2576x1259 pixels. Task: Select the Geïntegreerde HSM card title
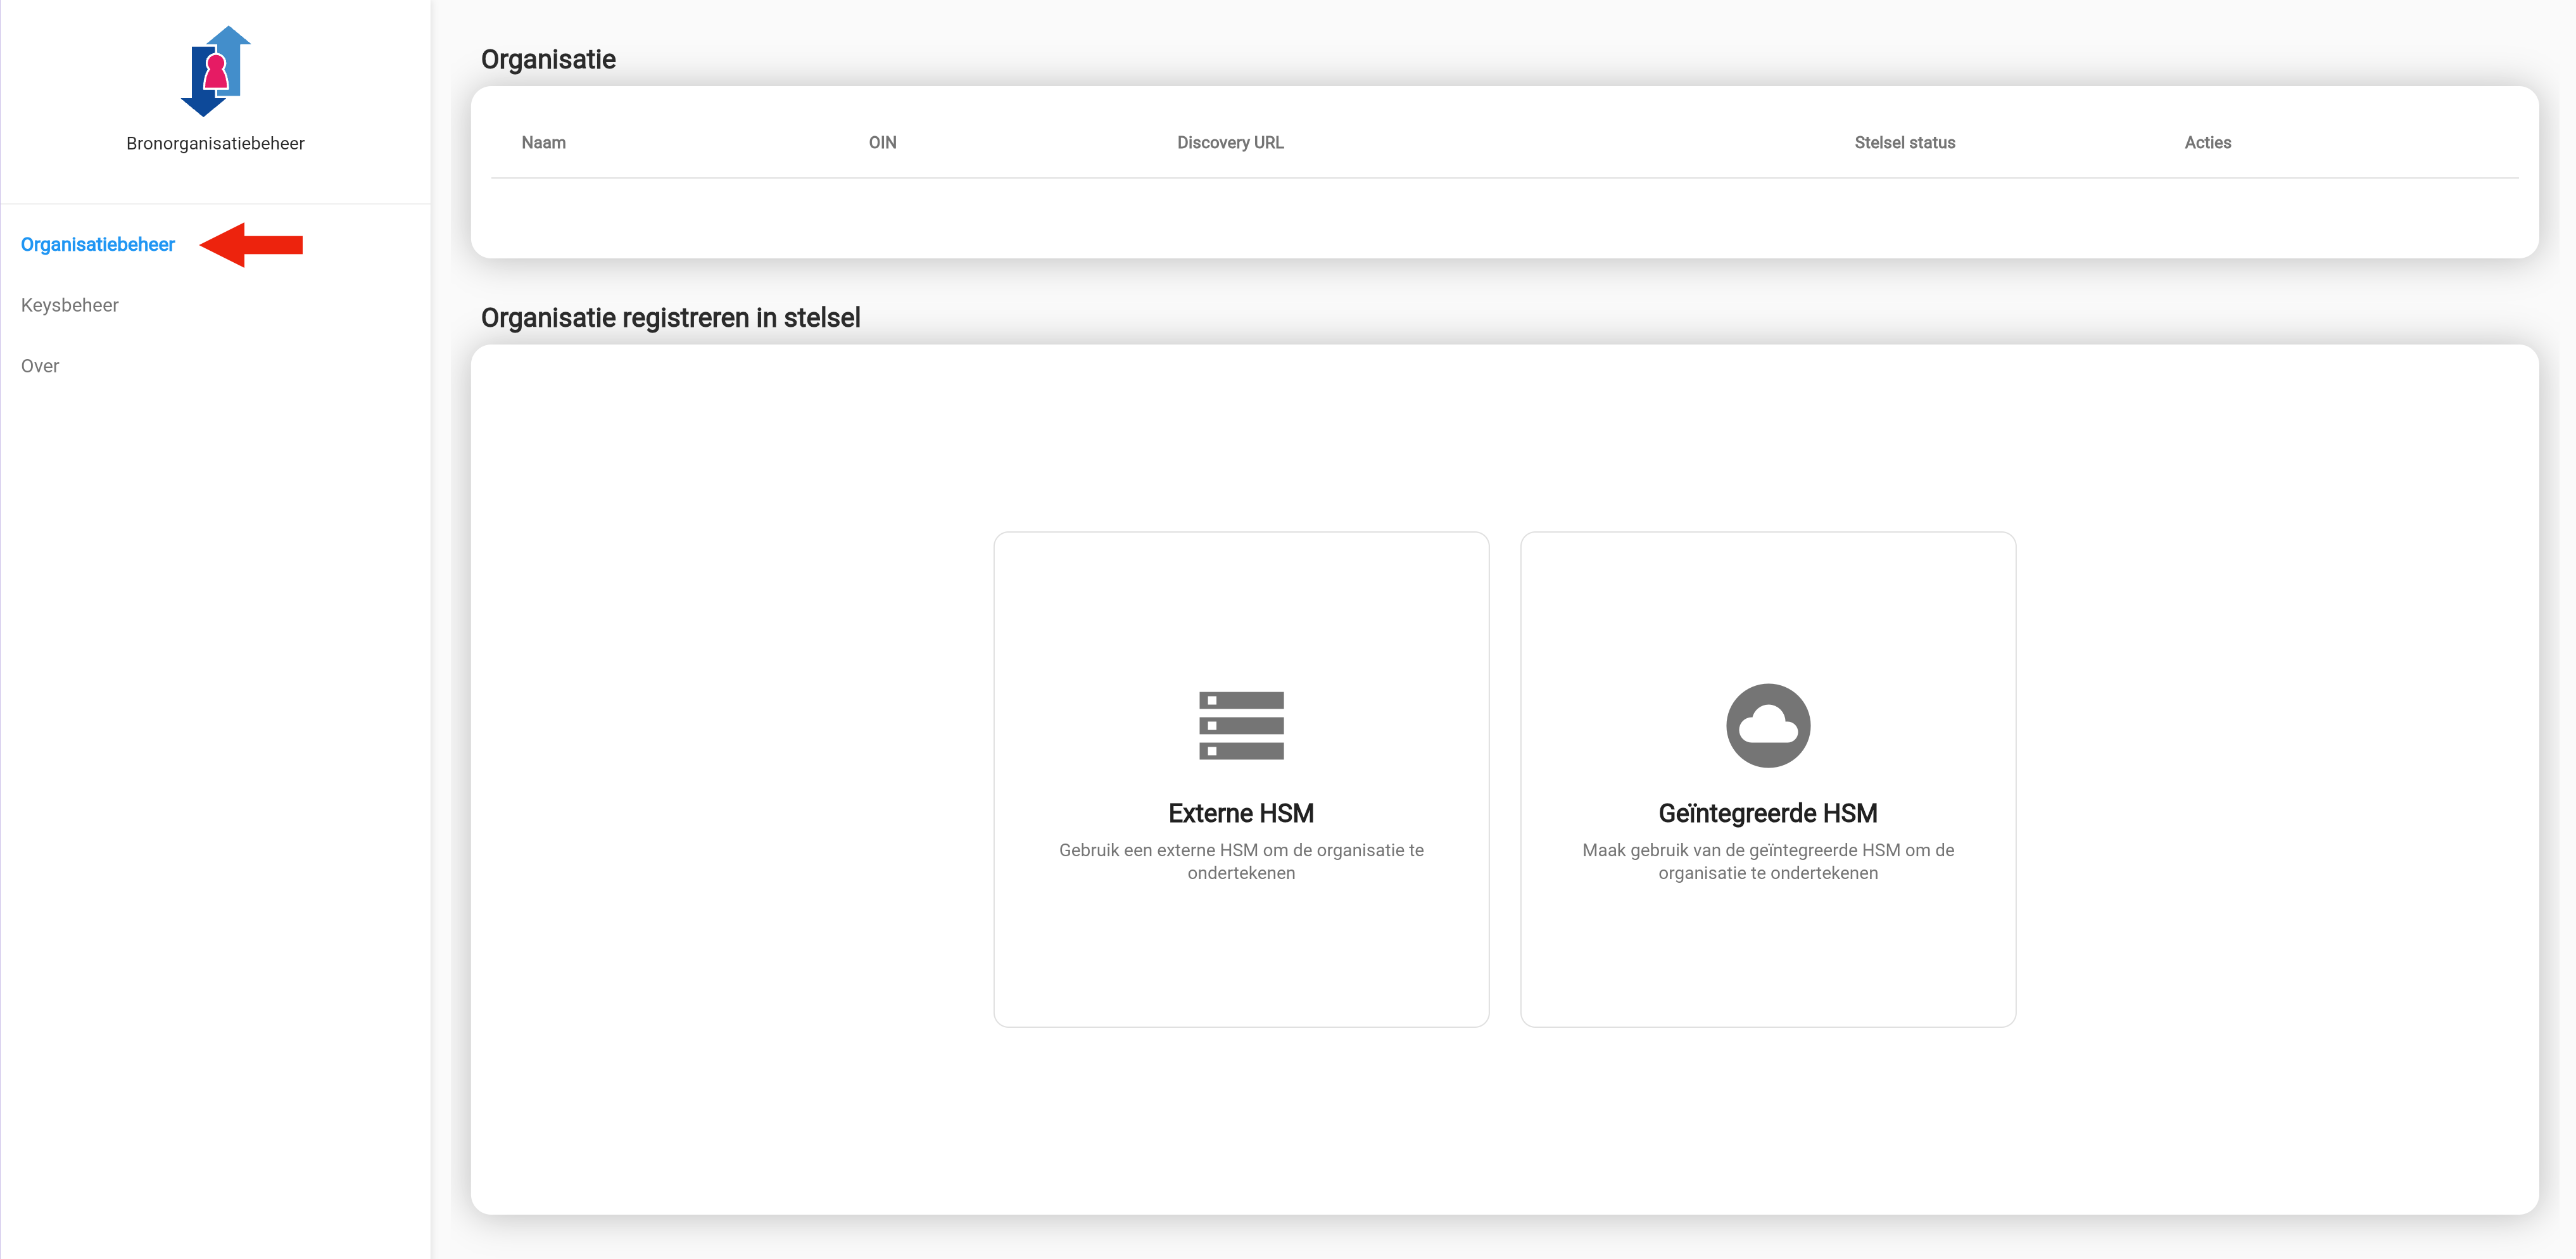point(1767,813)
